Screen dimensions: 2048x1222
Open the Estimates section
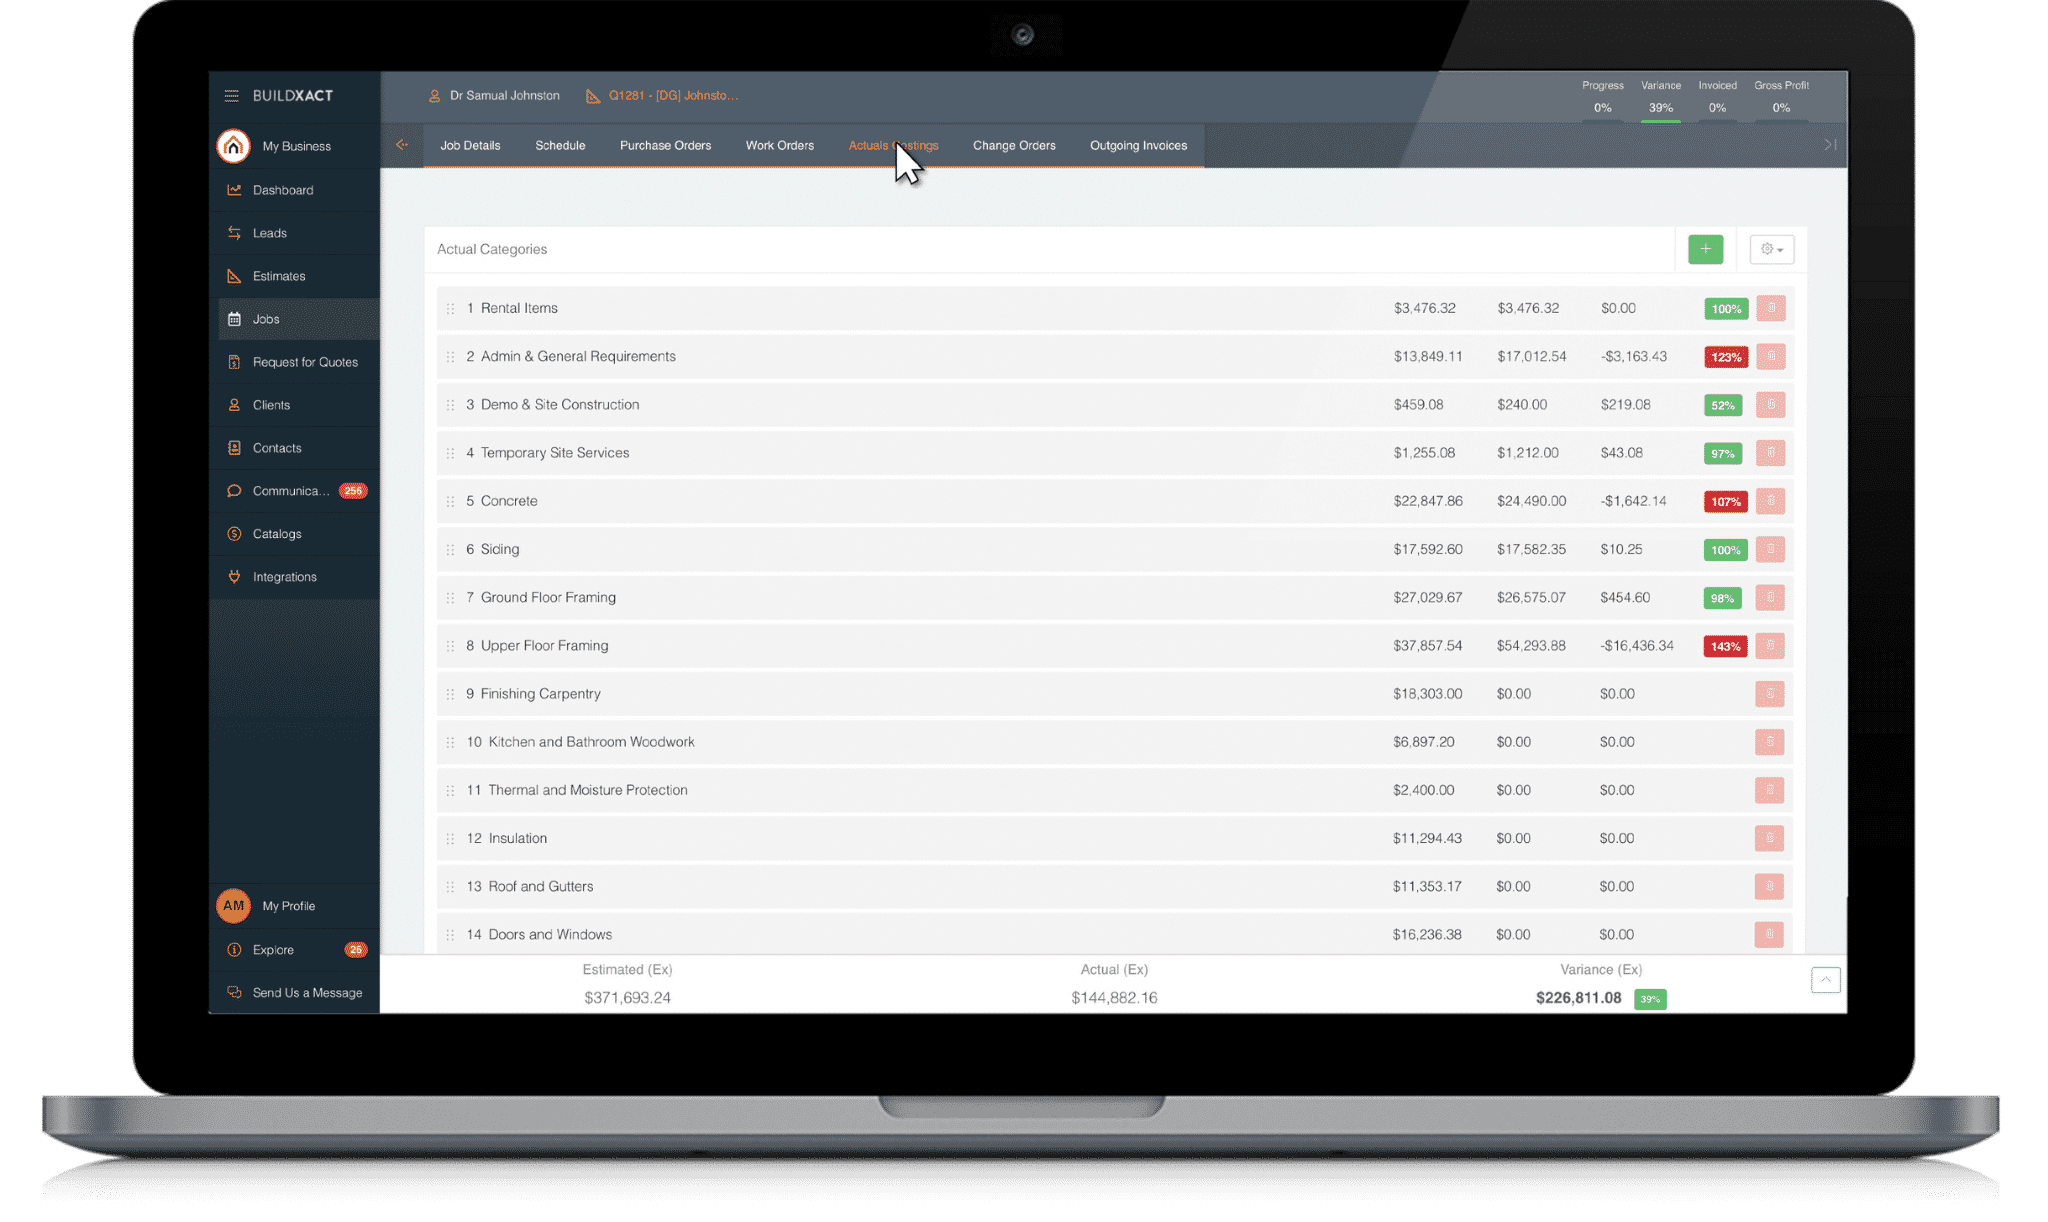click(278, 276)
